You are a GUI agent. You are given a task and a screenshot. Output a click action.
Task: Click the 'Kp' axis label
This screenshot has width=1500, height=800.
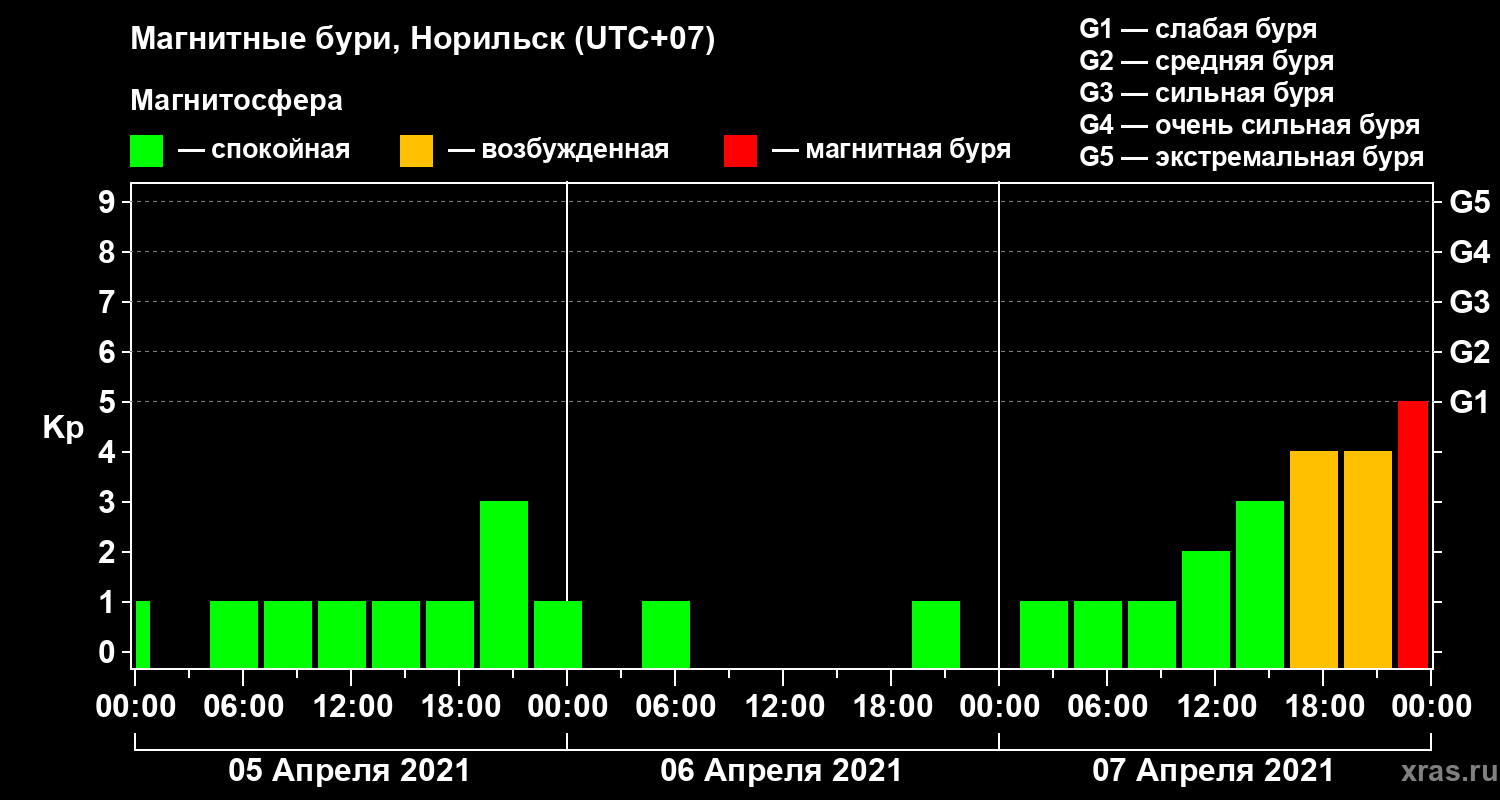click(x=63, y=427)
